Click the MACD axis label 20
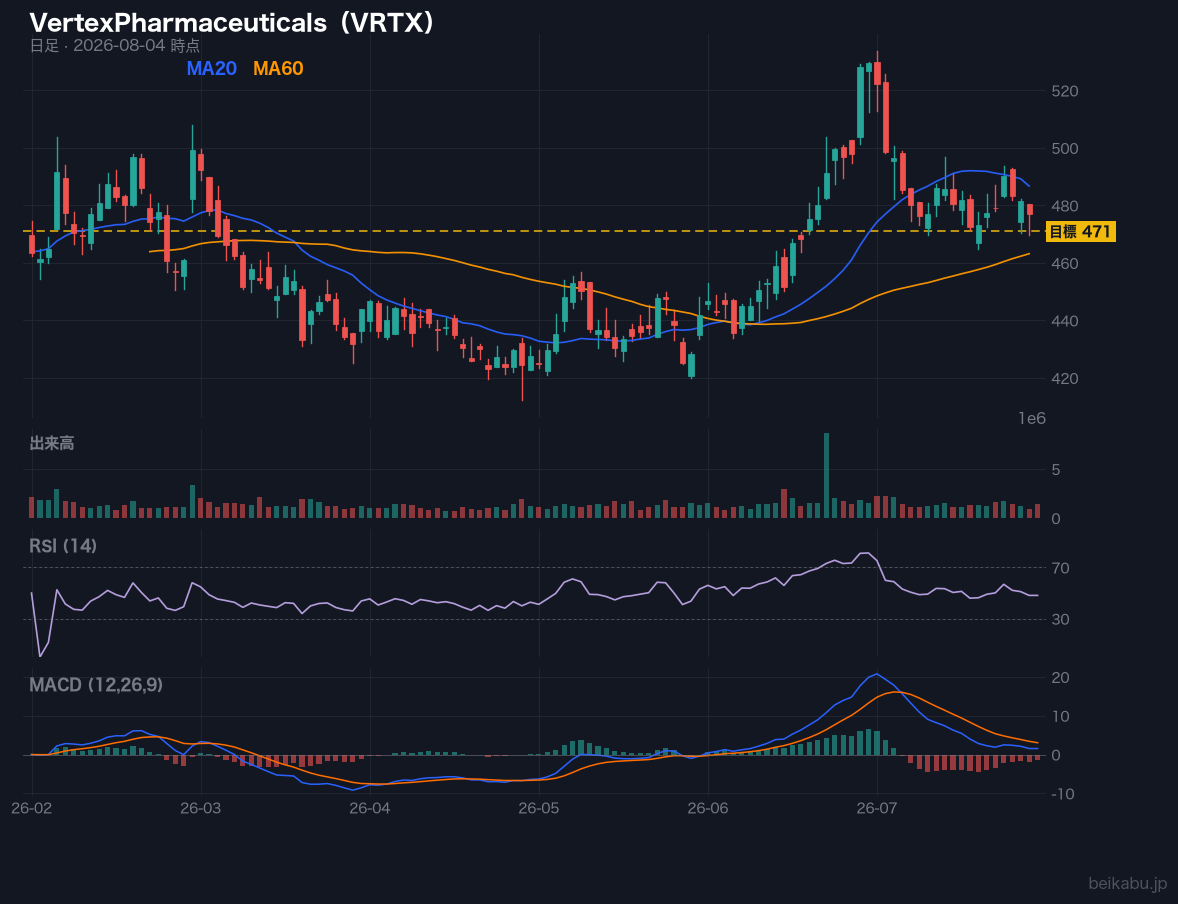Screen dimensions: 1178x904 pos(1060,678)
